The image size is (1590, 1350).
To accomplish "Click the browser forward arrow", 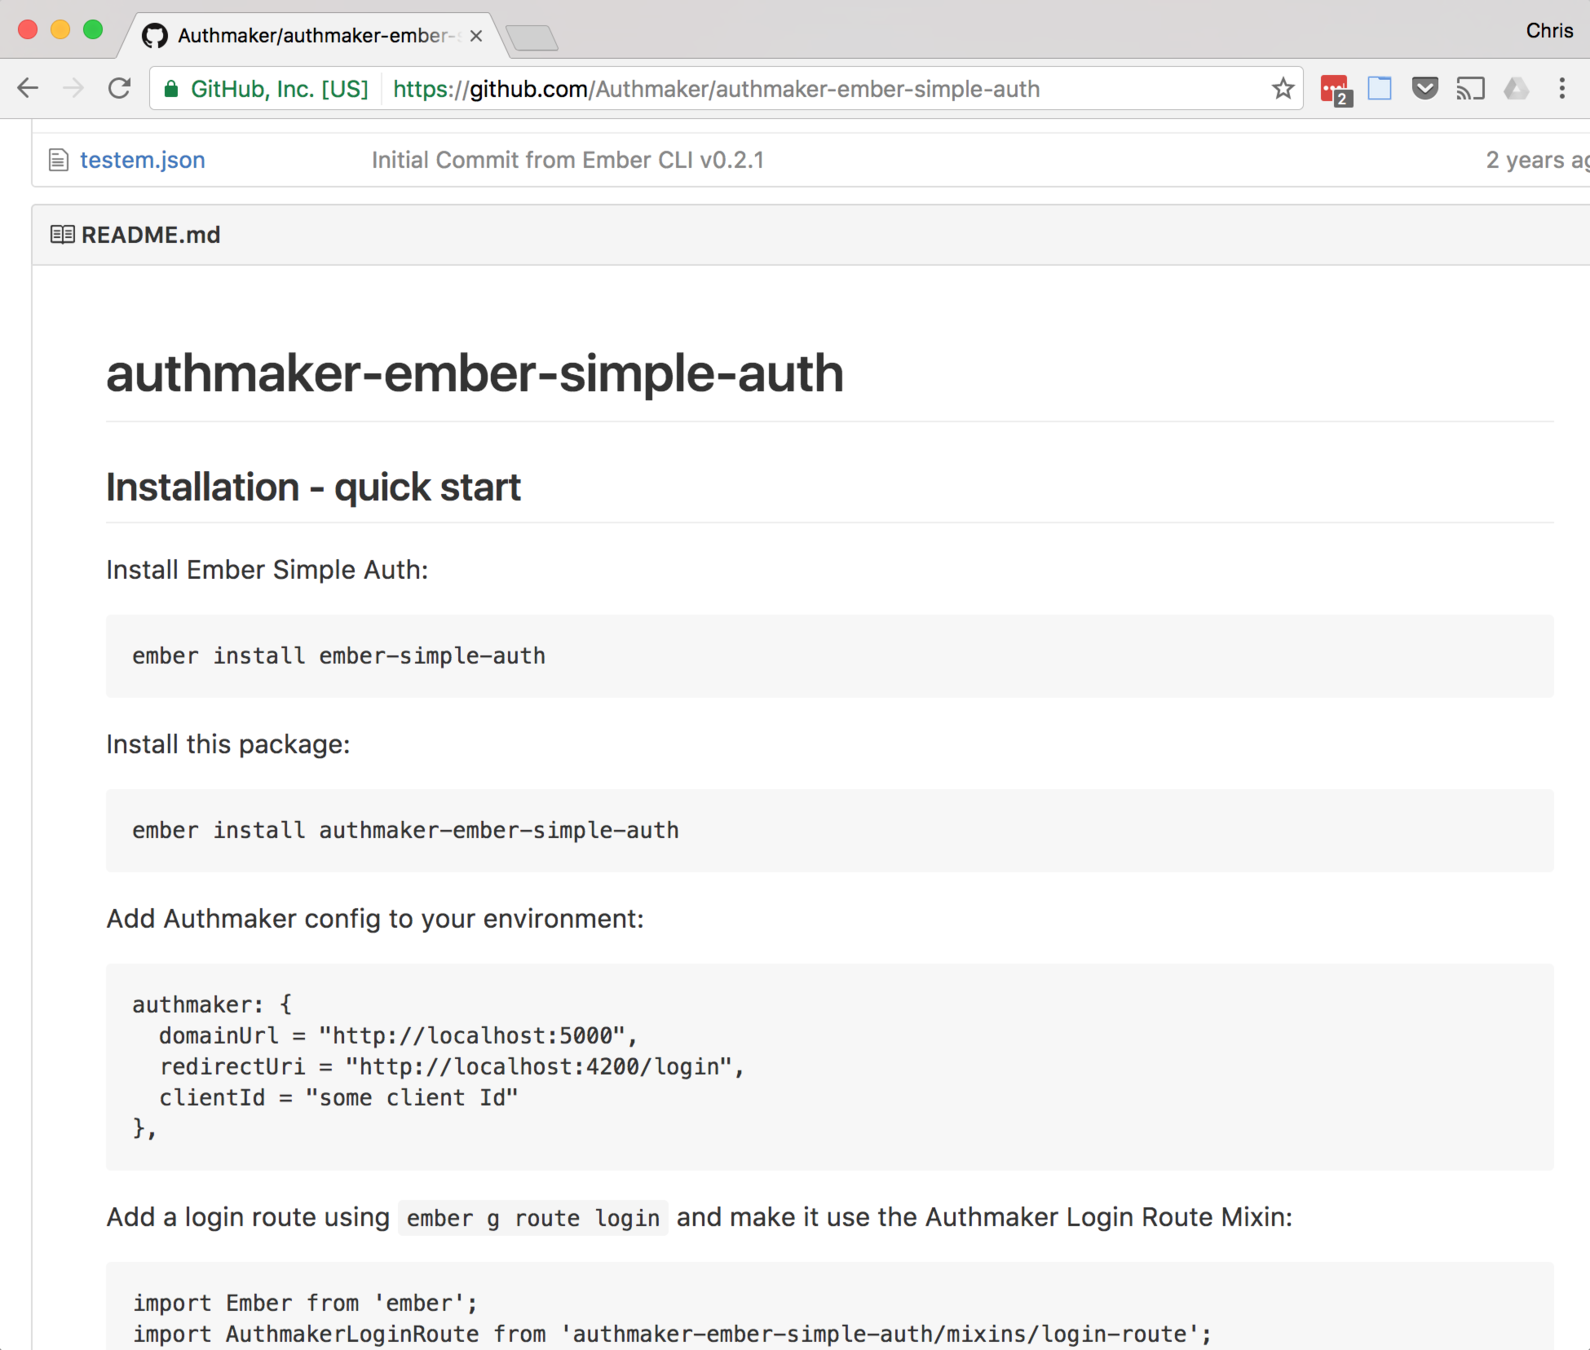I will pyautogui.click(x=73, y=89).
